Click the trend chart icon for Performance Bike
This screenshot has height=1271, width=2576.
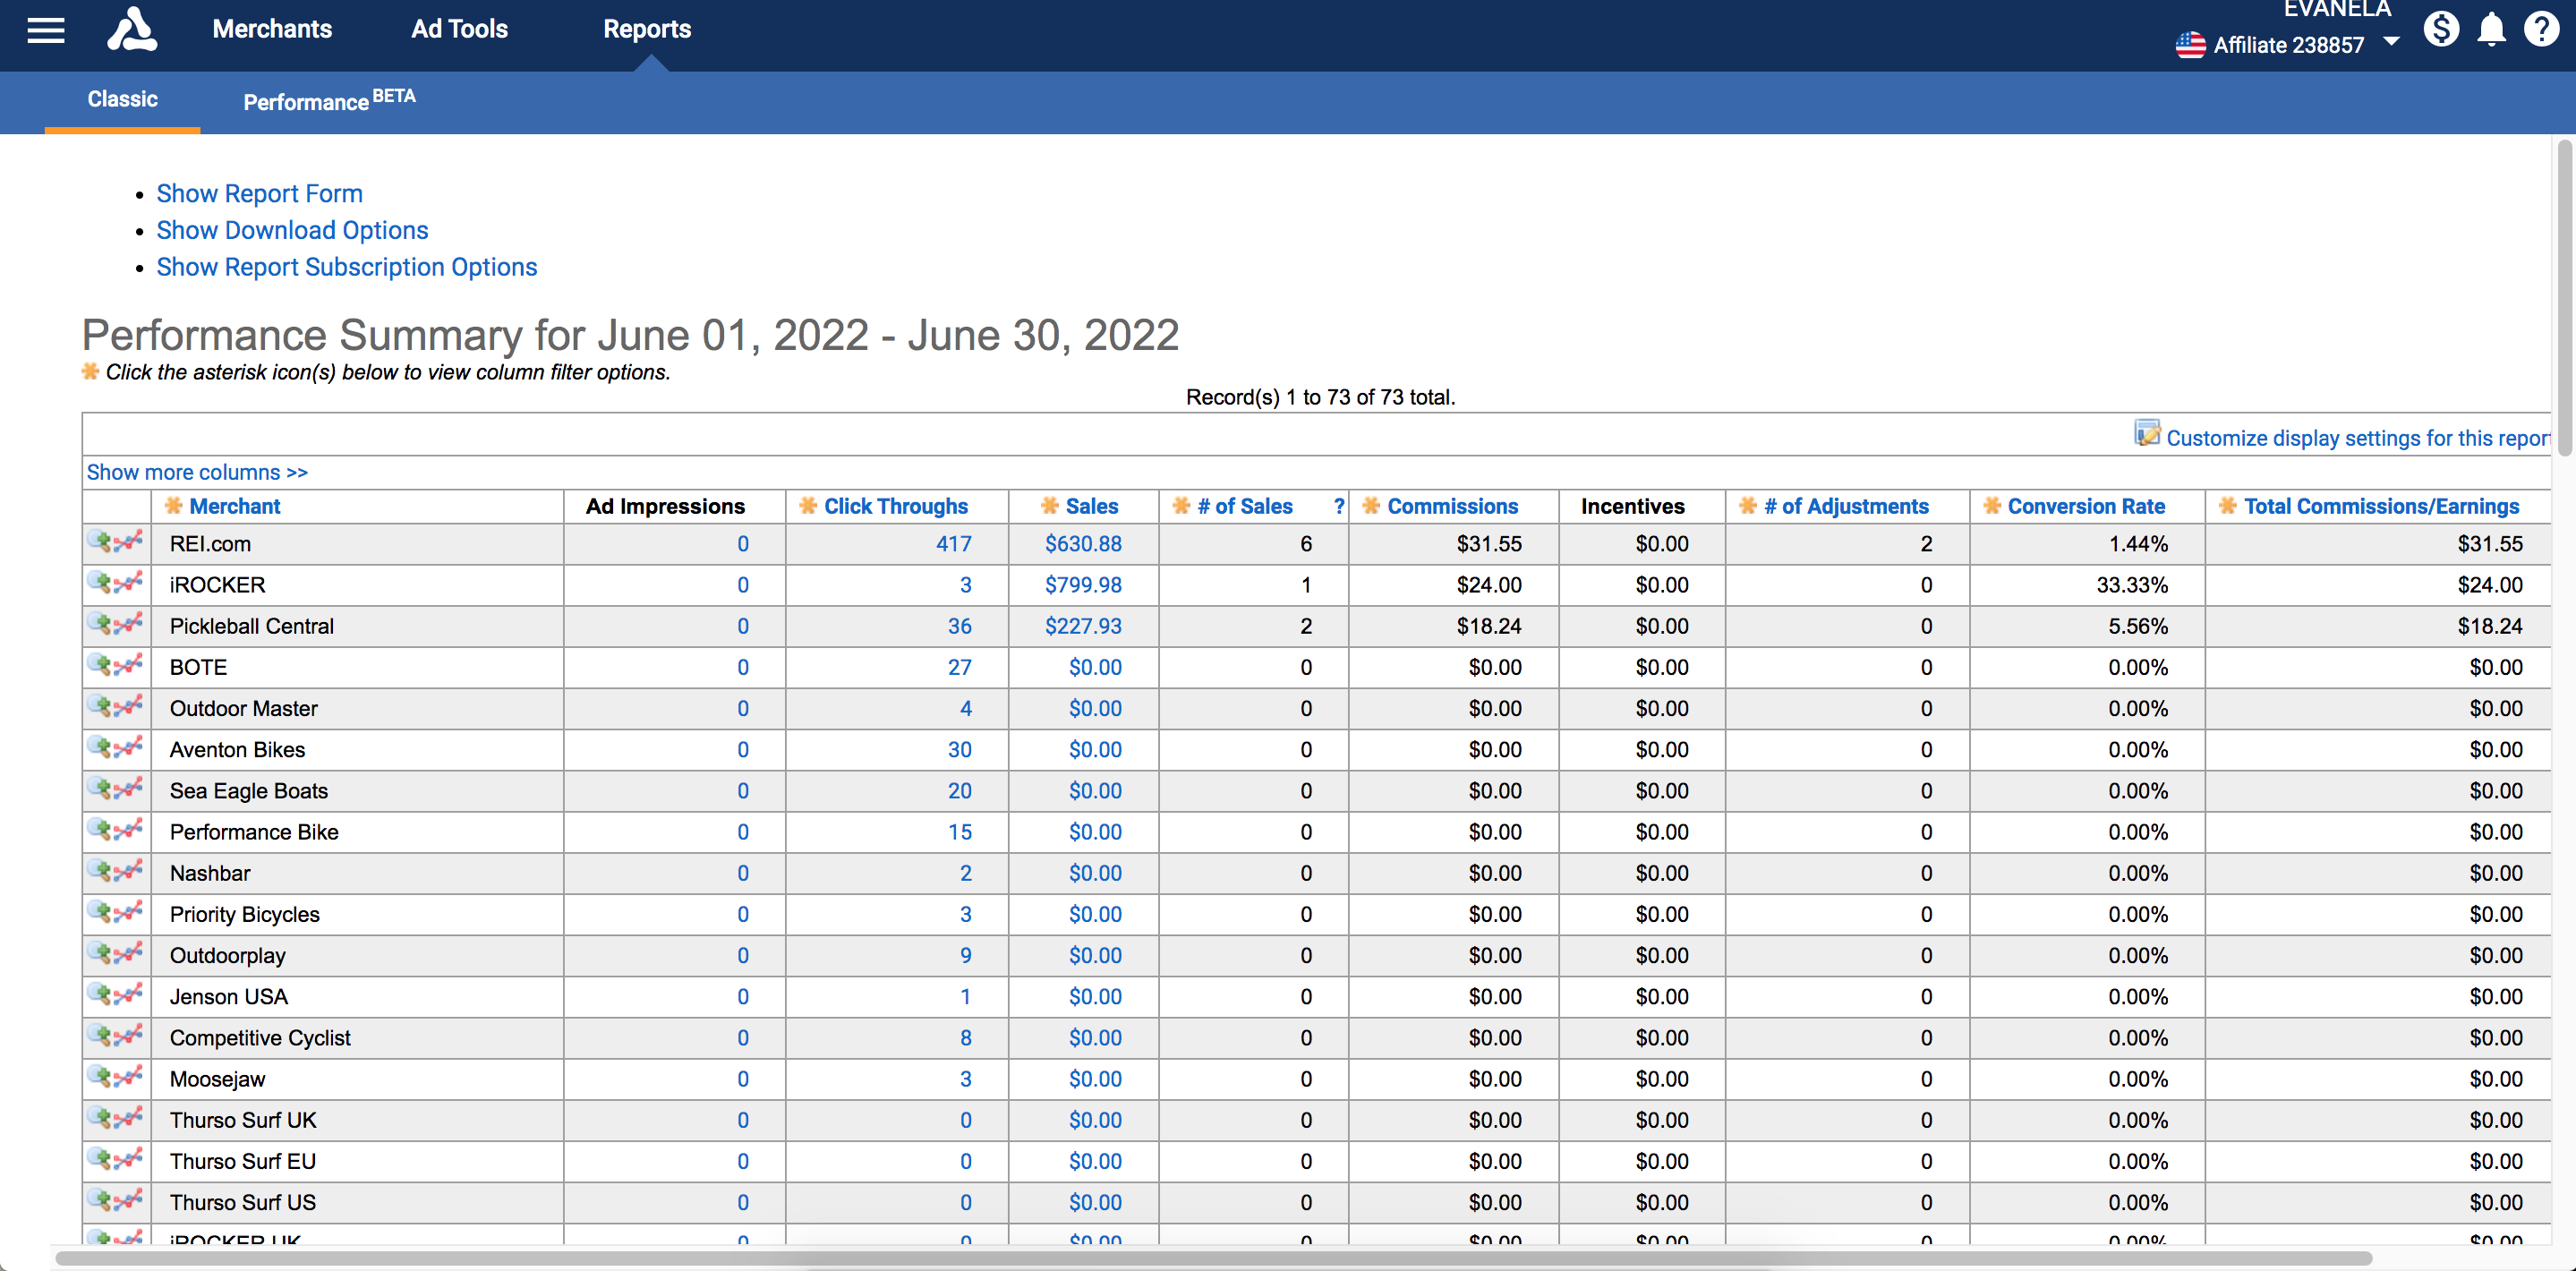129,830
